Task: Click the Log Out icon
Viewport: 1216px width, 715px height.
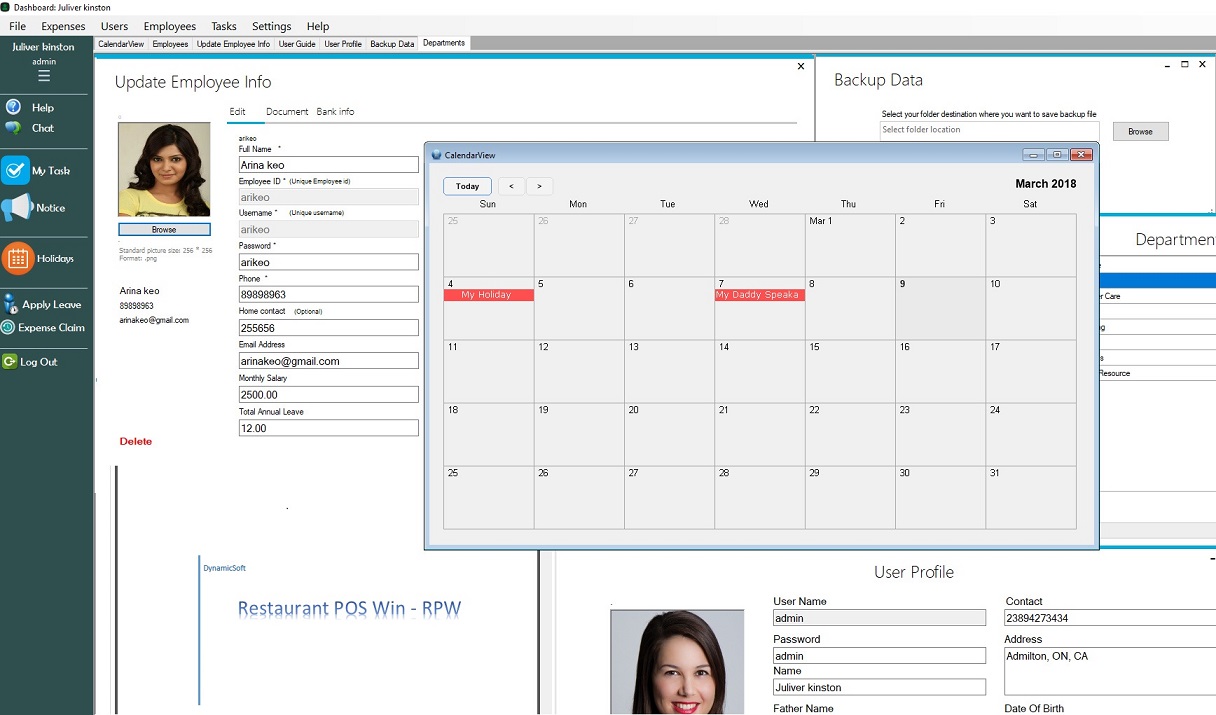Action: click(10, 361)
